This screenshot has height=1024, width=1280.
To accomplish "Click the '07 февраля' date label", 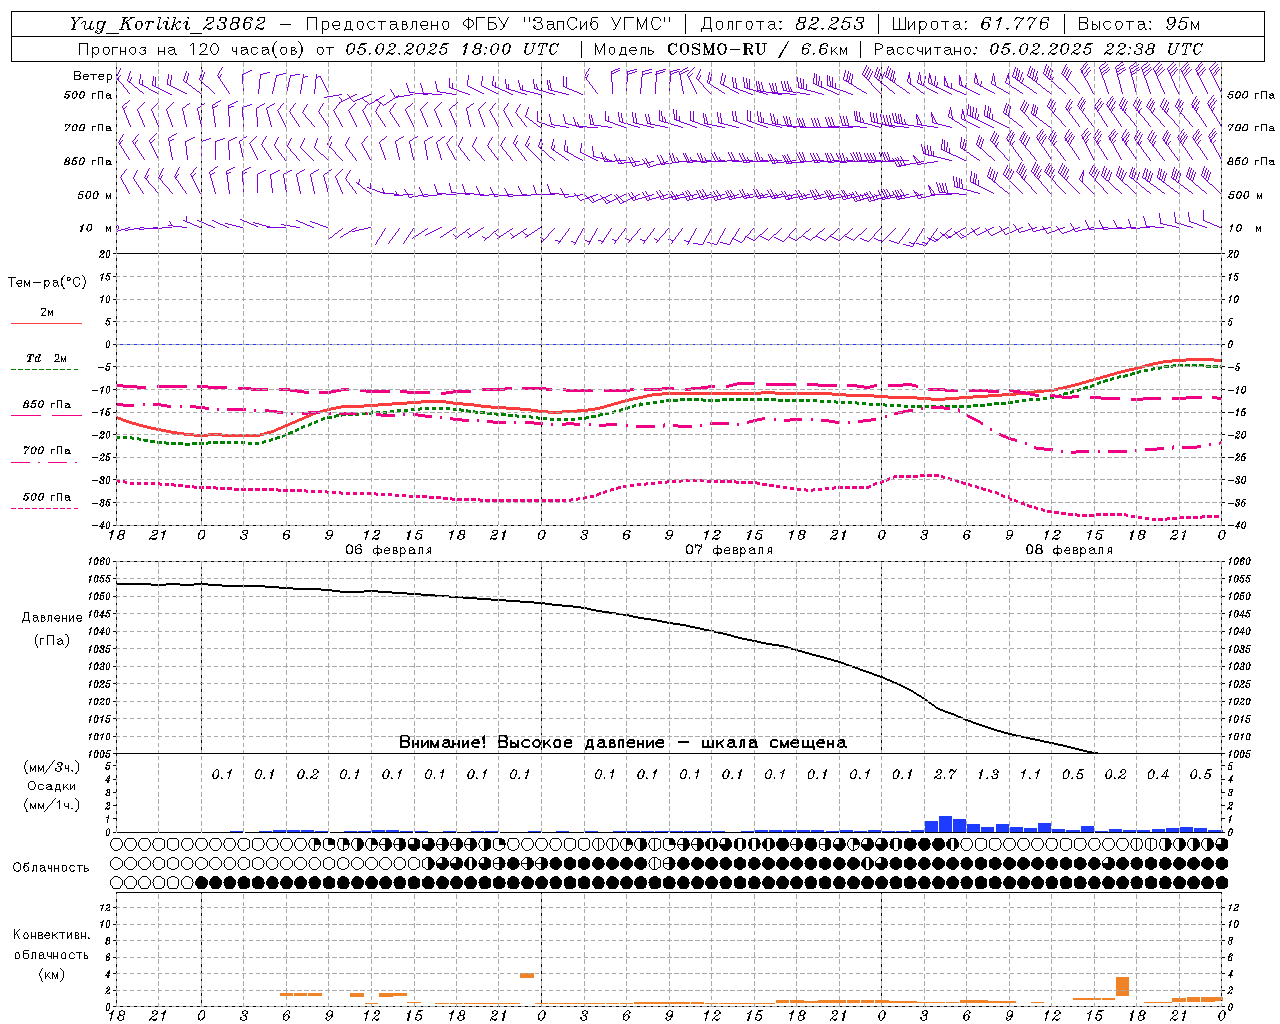I will 729,550.
